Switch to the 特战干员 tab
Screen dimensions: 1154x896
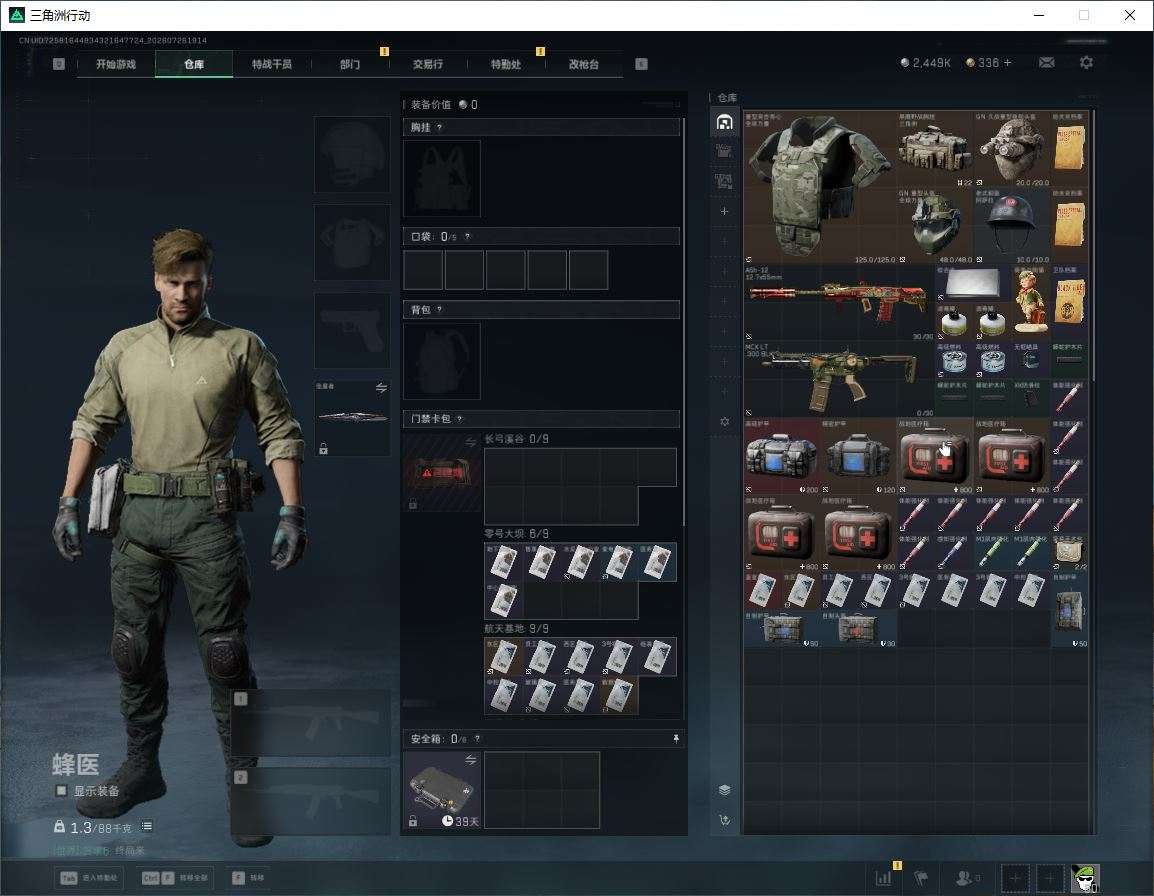tap(272, 64)
